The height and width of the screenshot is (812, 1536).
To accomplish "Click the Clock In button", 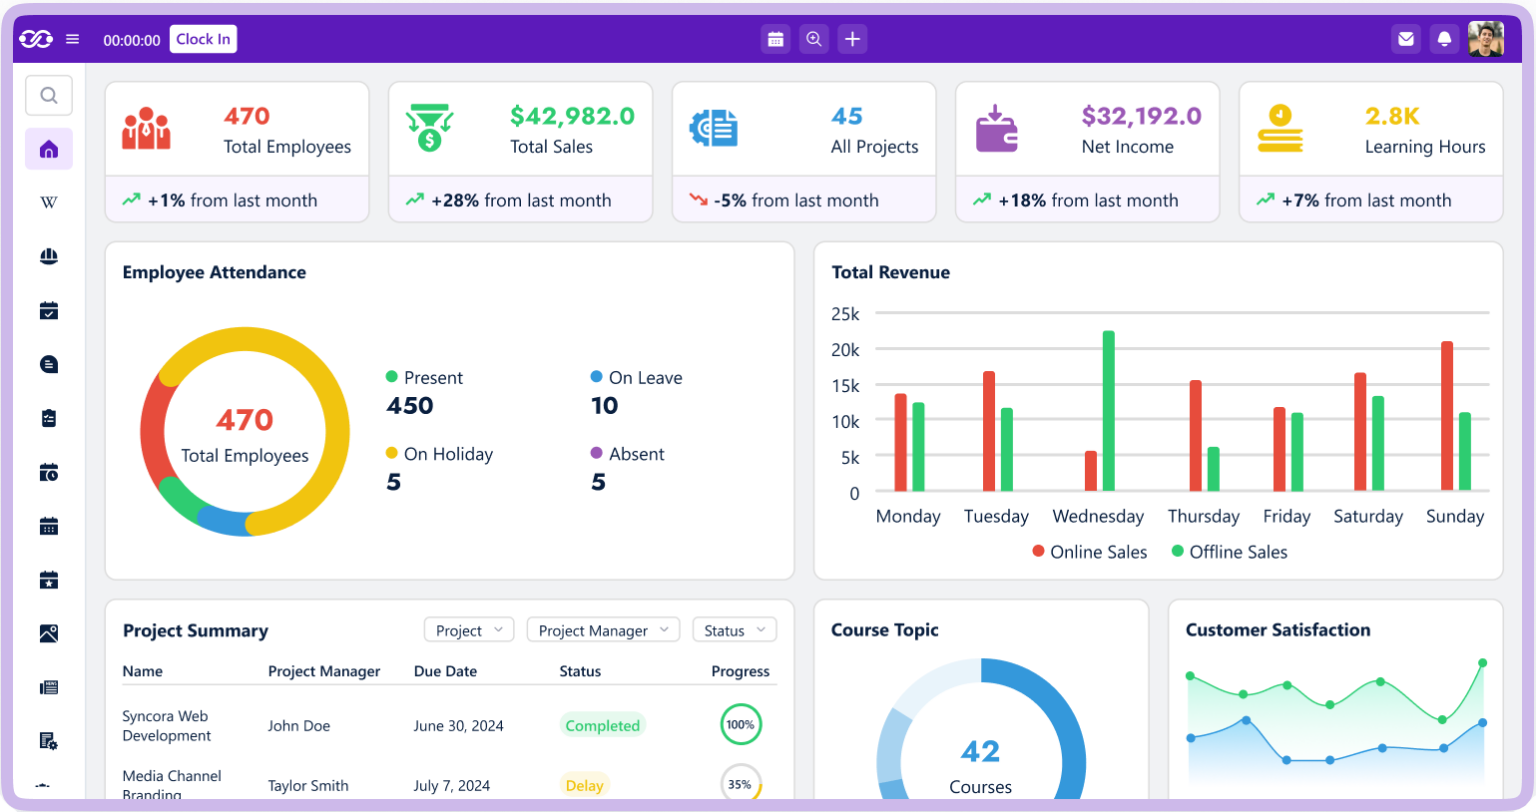I will (203, 38).
